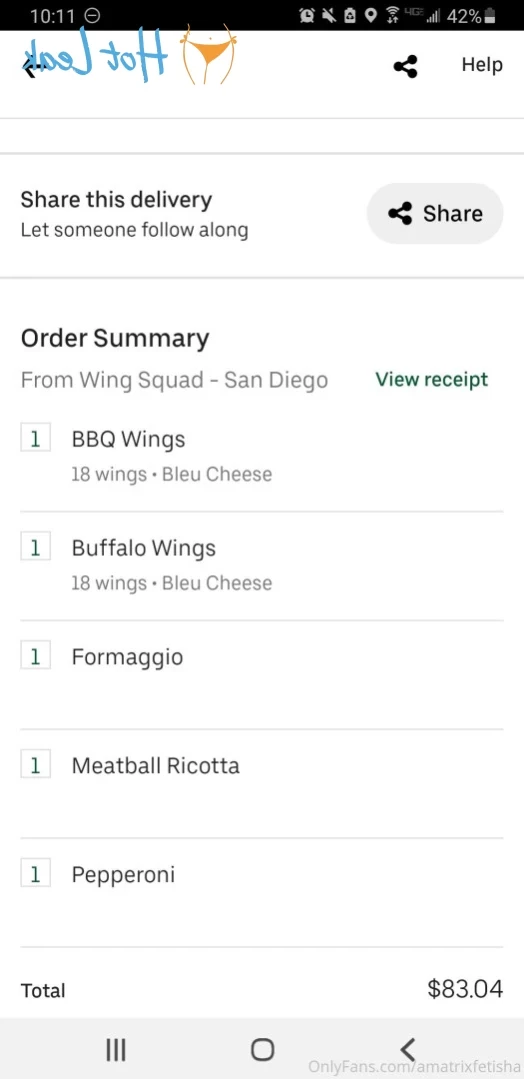Select quantity box for Buffalo Wings
The height and width of the screenshot is (1079, 524).
35,548
